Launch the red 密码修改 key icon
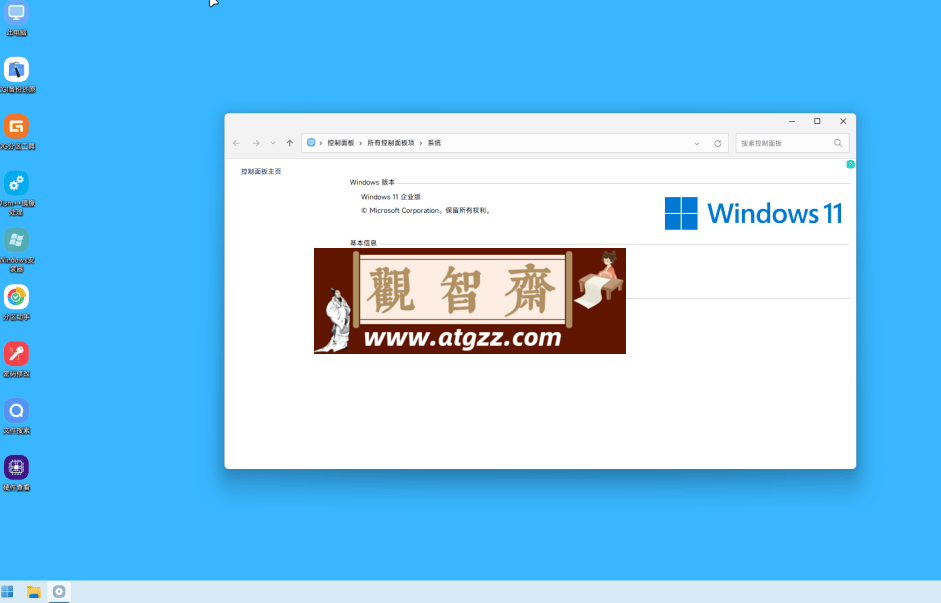Viewport: 941px width, 603px height. (x=16, y=359)
